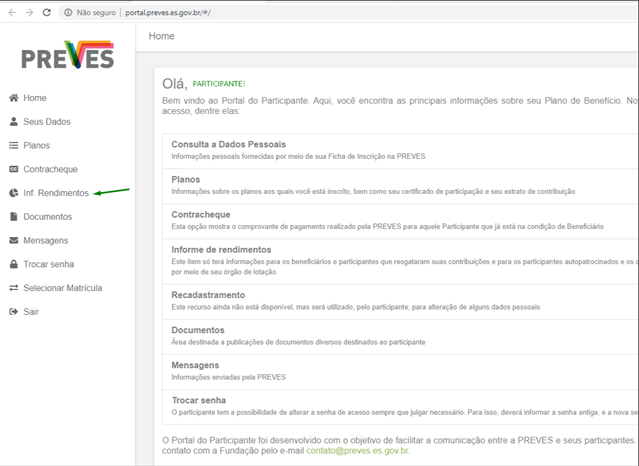The height and width of the screenshot is (466, 639).
Task: Click the Trocar senha lock icon
Action: 14,265
